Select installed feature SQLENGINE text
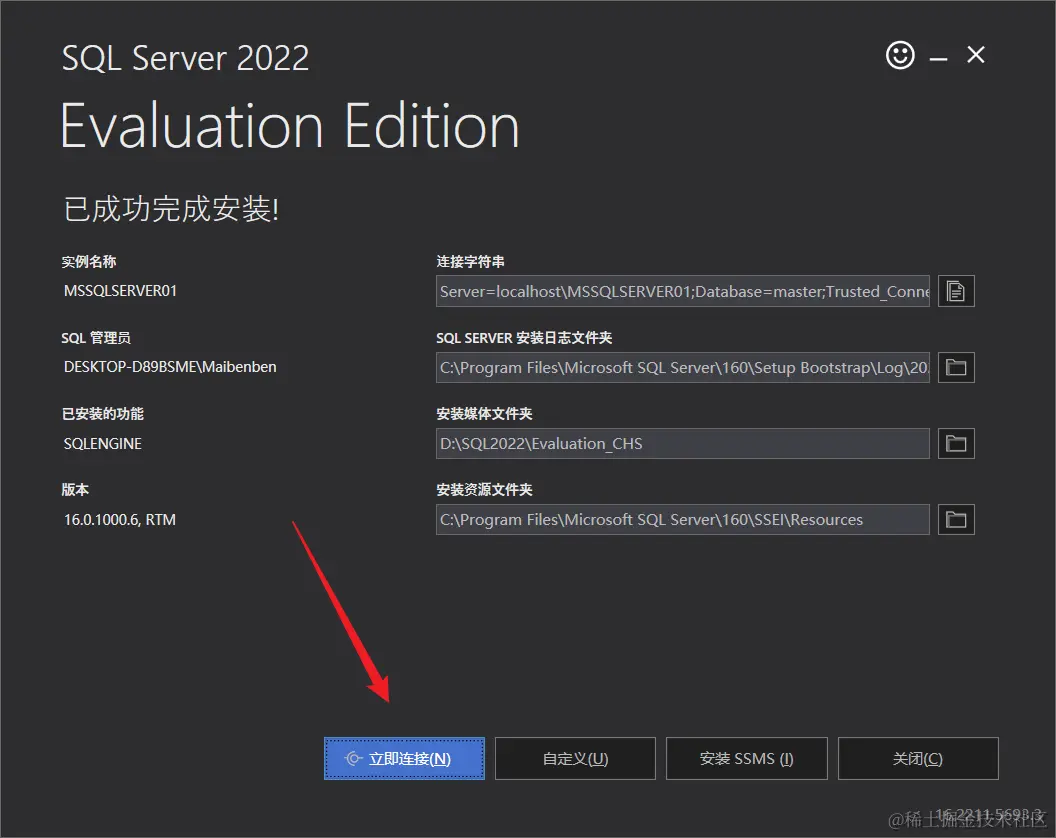Viewport: 1056px width, 838px height. (102, 444)
